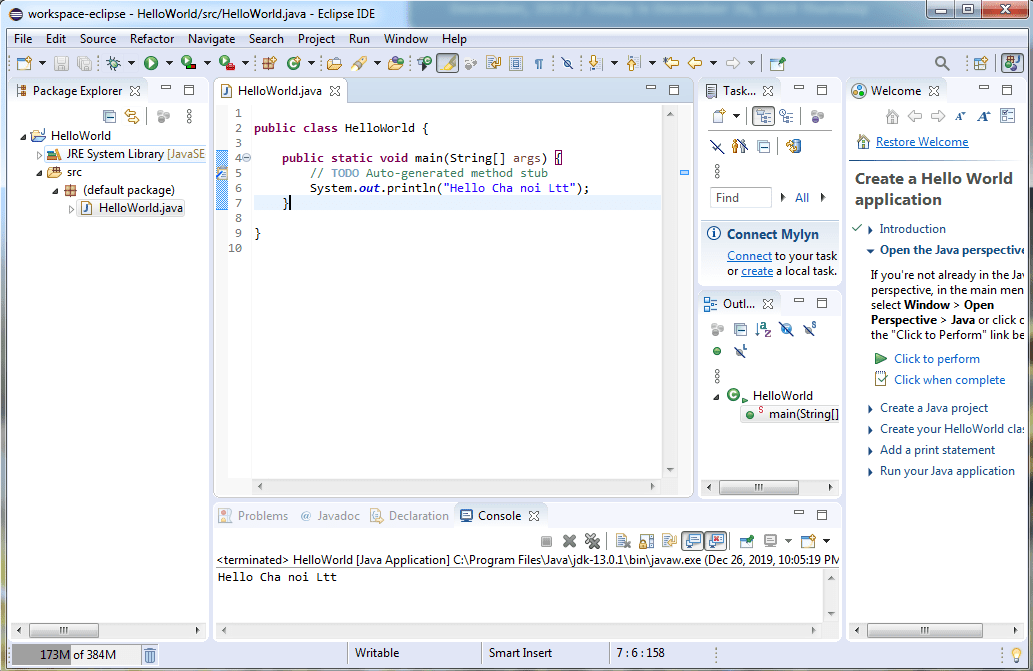Viewport: 1033px width, 671px height.
Task: Click the Search flashlight toolbar icon
Action: coord(359,63)
